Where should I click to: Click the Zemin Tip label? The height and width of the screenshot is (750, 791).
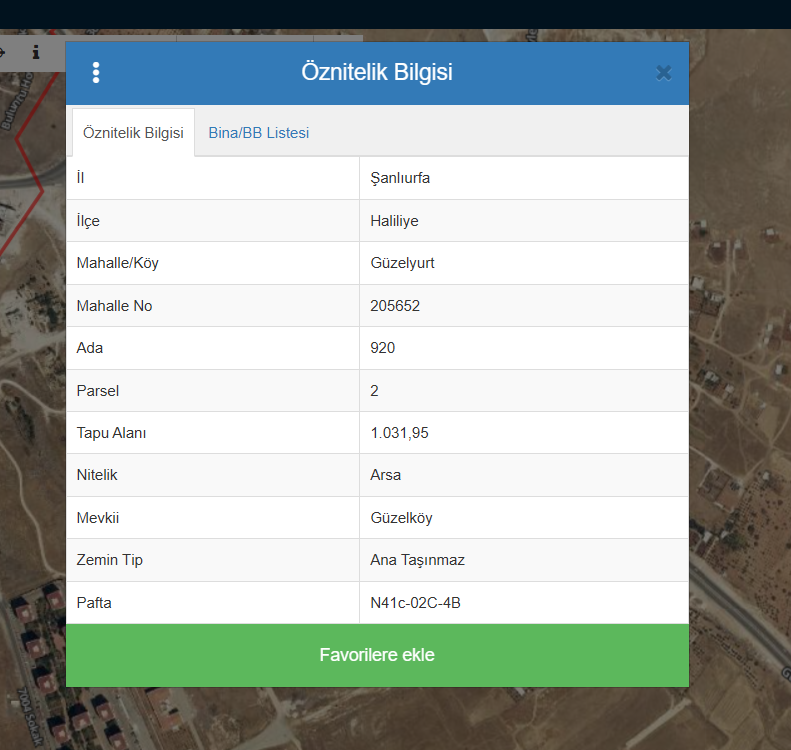(x=109, y=560)
